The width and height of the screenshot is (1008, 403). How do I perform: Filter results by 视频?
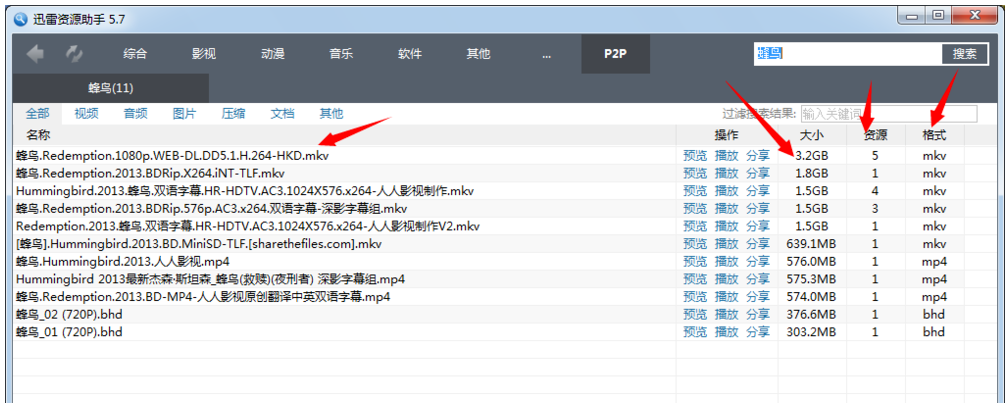click(x=86, y=114)
